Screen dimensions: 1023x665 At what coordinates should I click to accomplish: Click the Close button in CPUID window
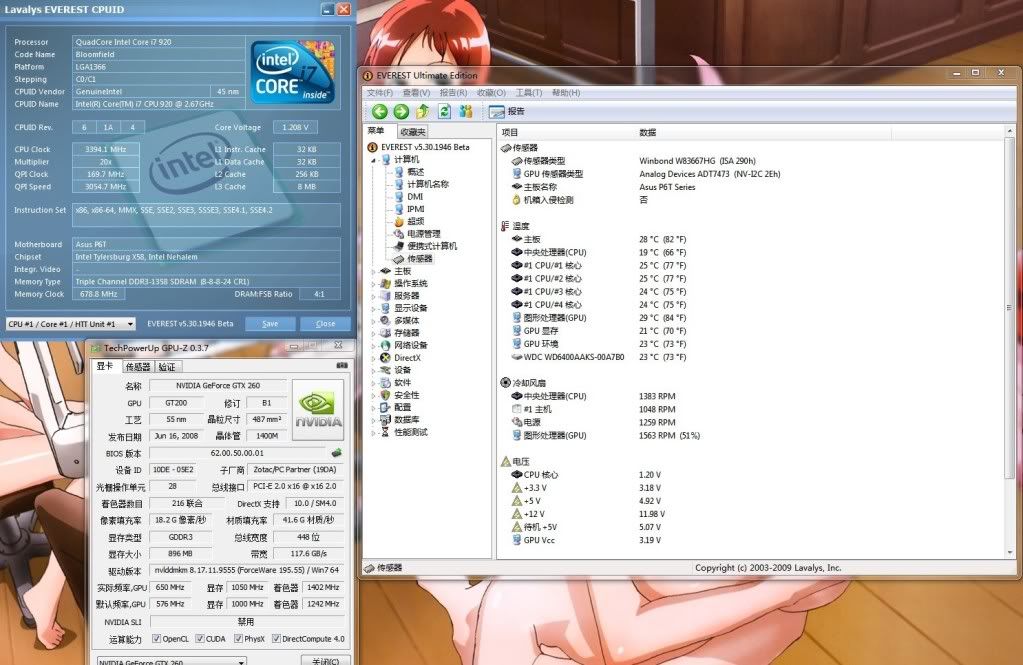pos(325,324)
